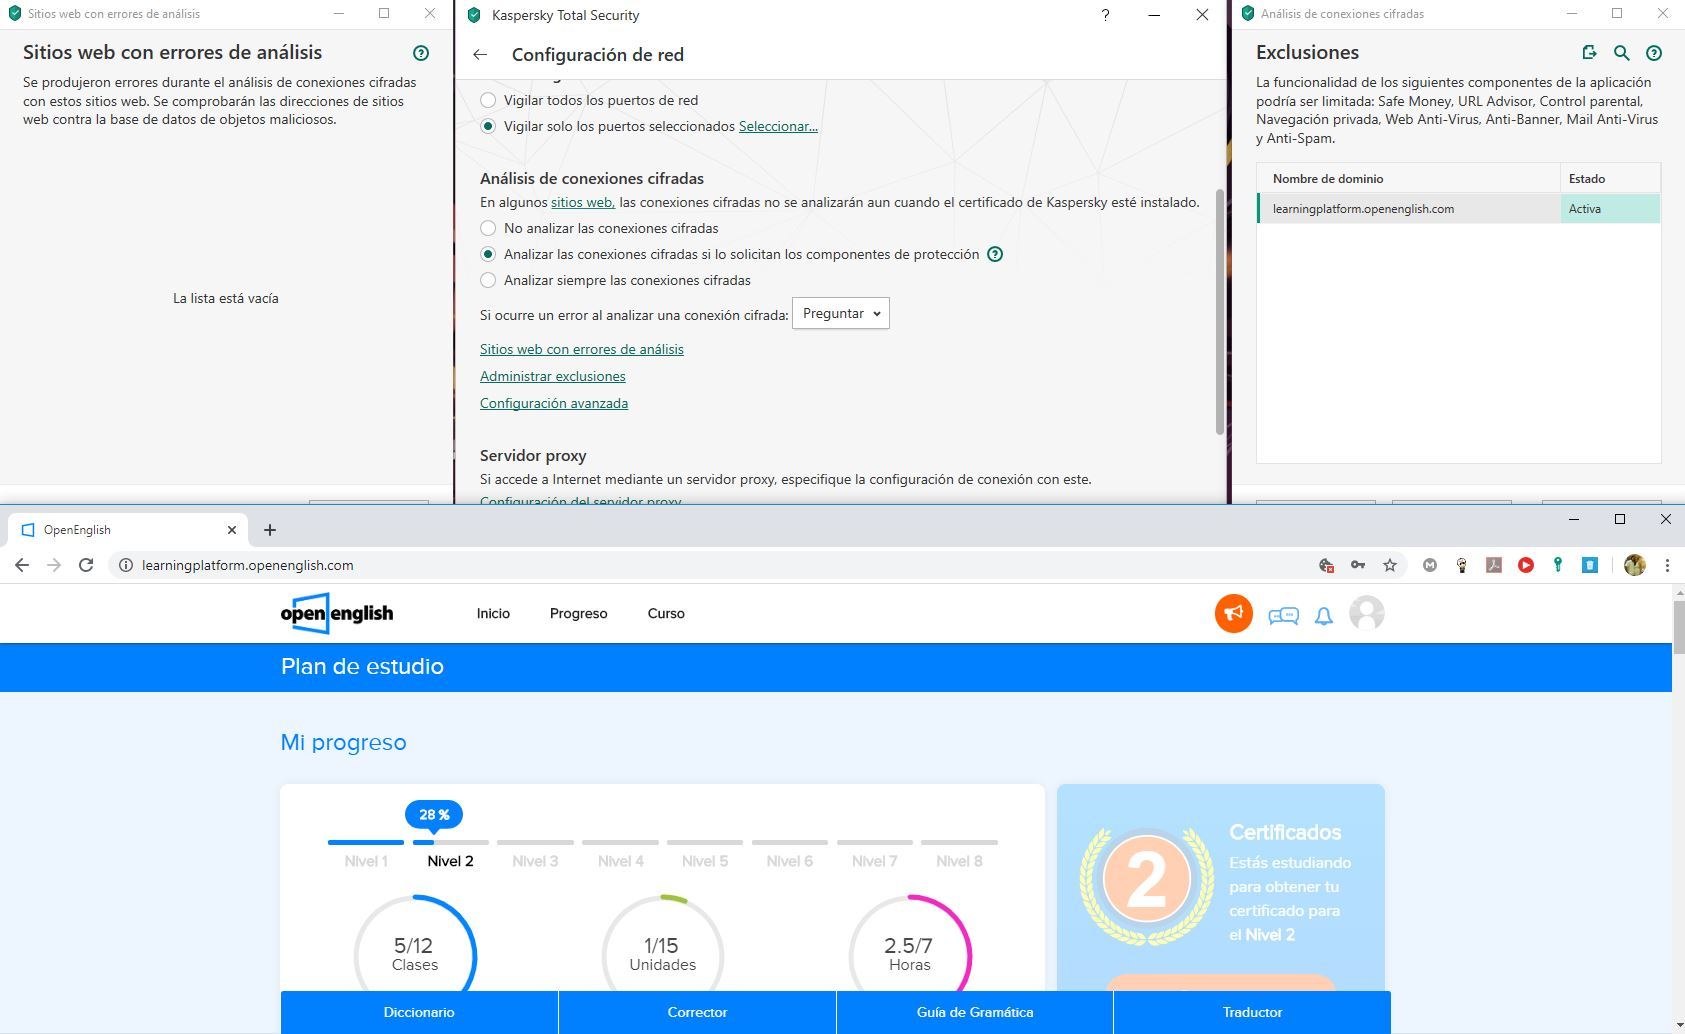Viewport: 1685px width, 1034px height.
Task: Reload the OpenEnglish page
Action: pyautogui.click(x=86, y=565)
